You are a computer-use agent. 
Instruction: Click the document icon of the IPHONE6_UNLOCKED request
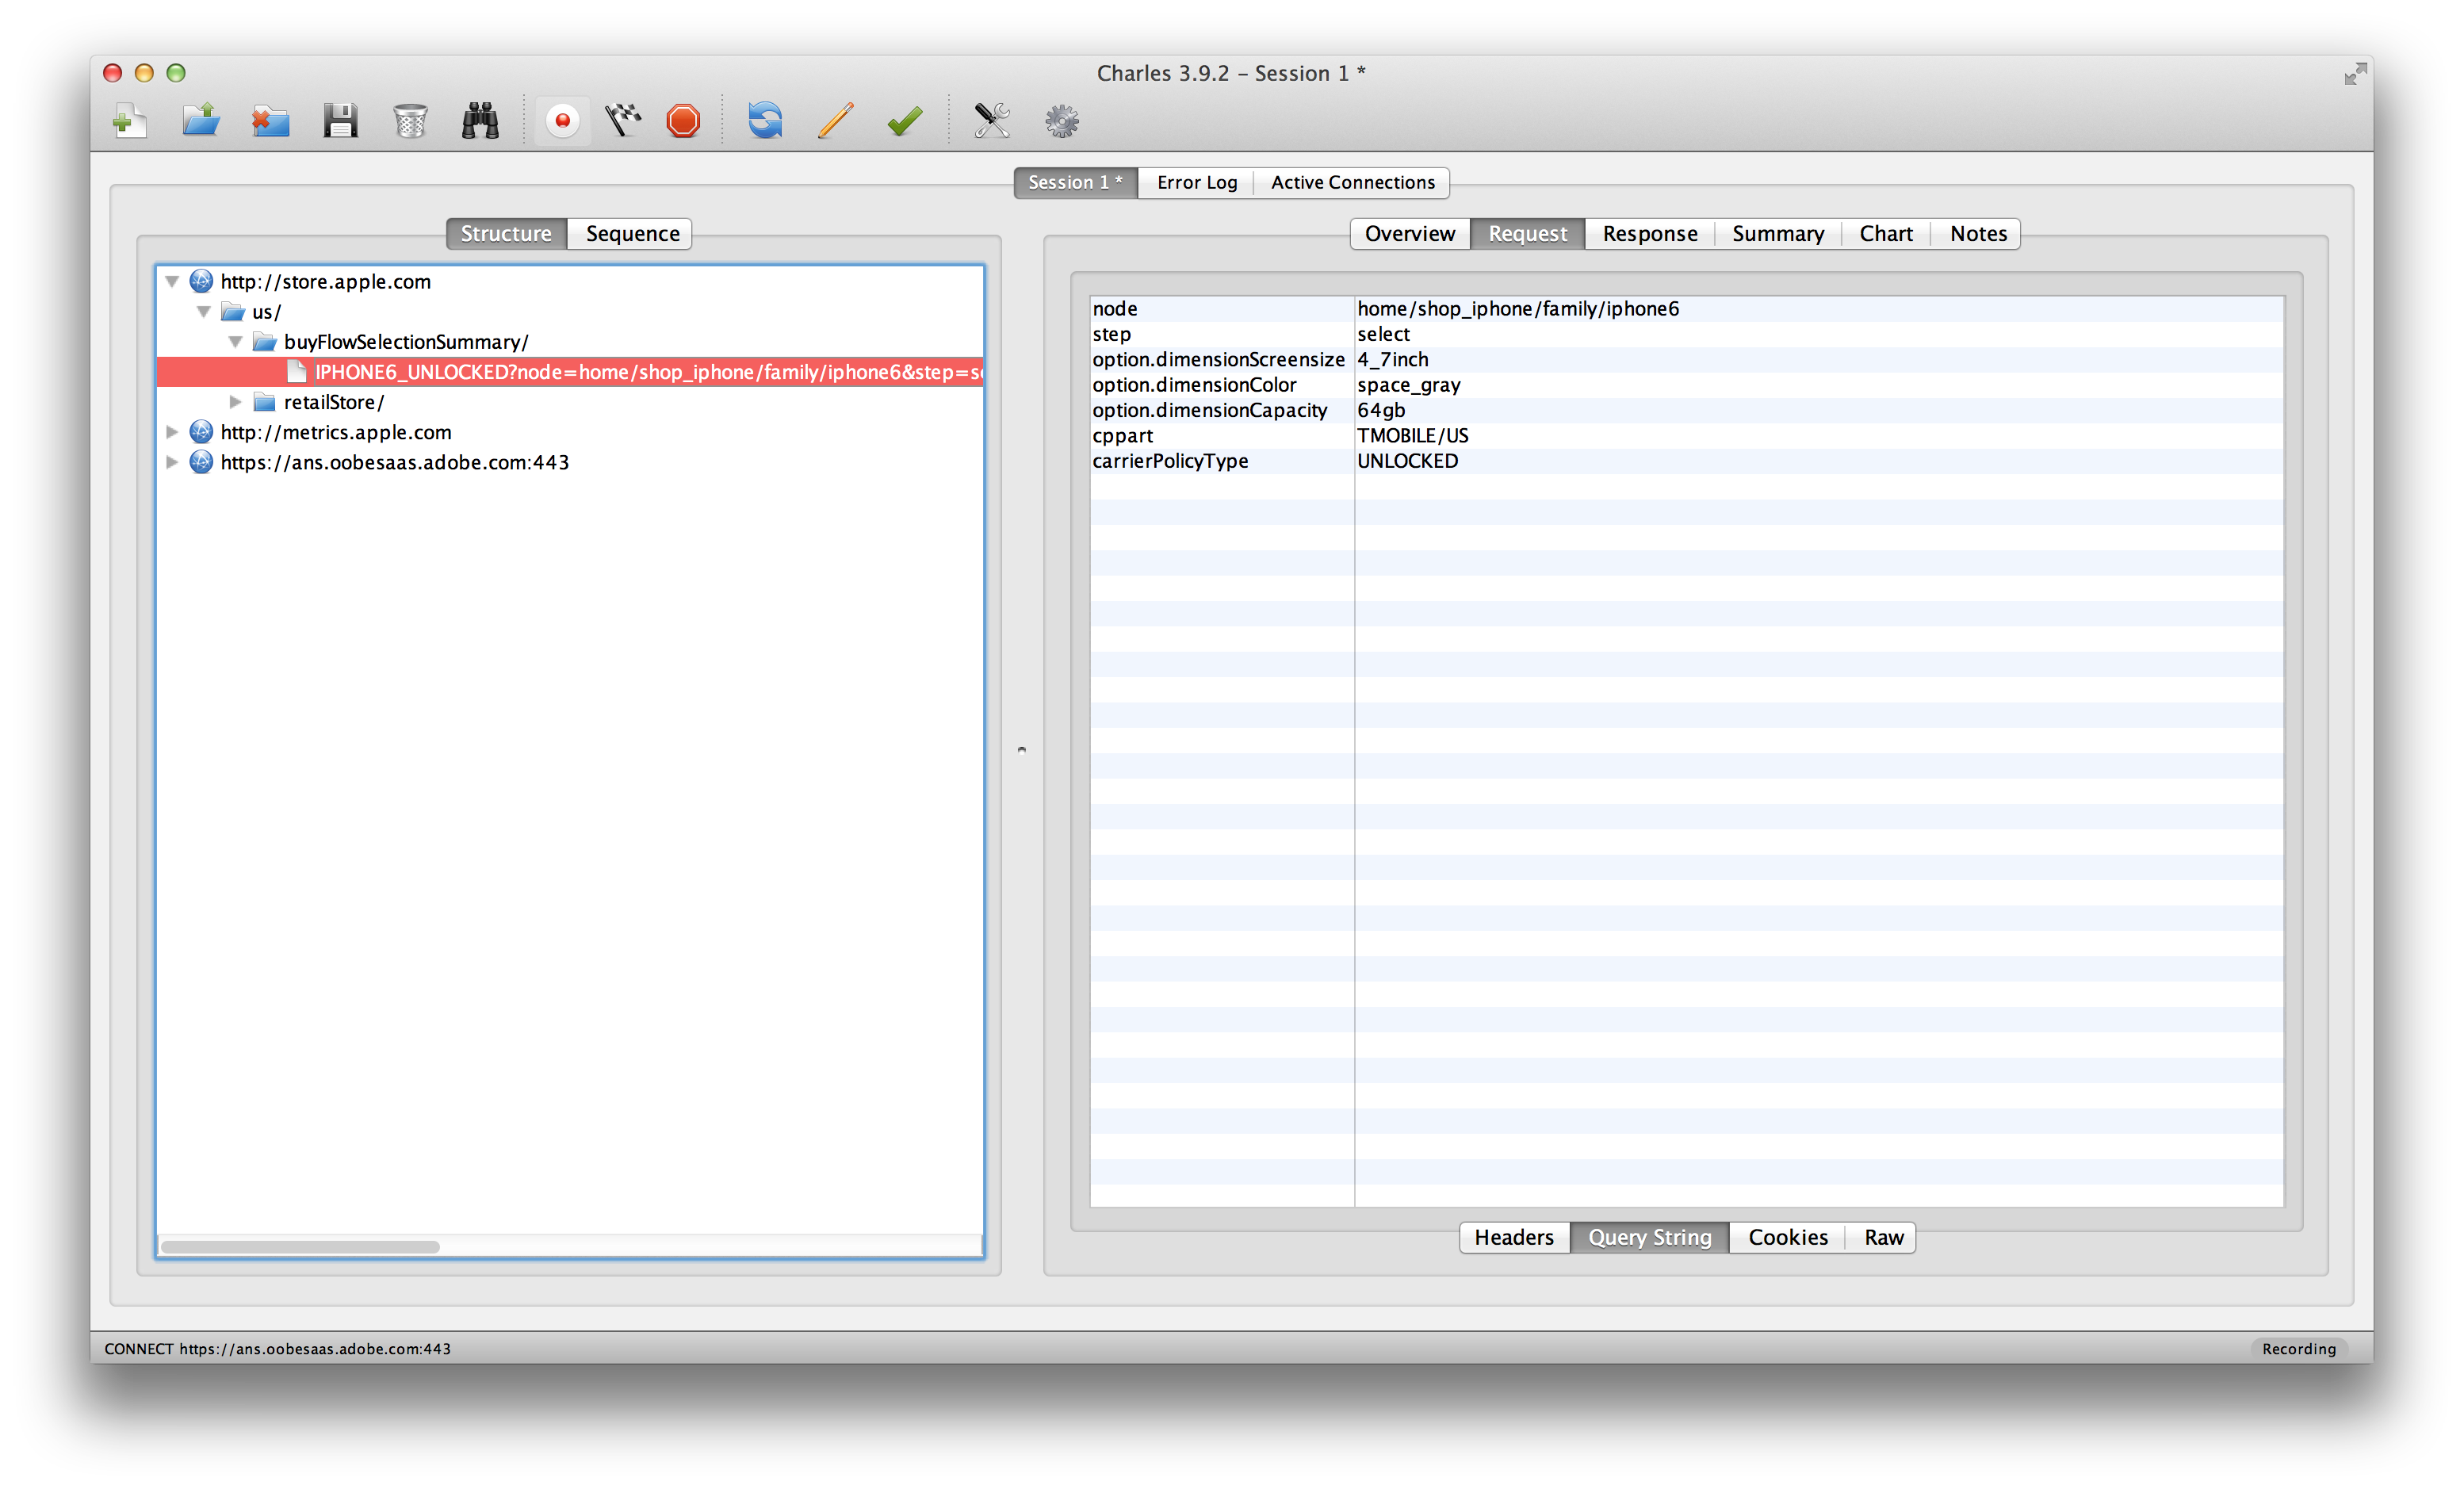point(297,372)
